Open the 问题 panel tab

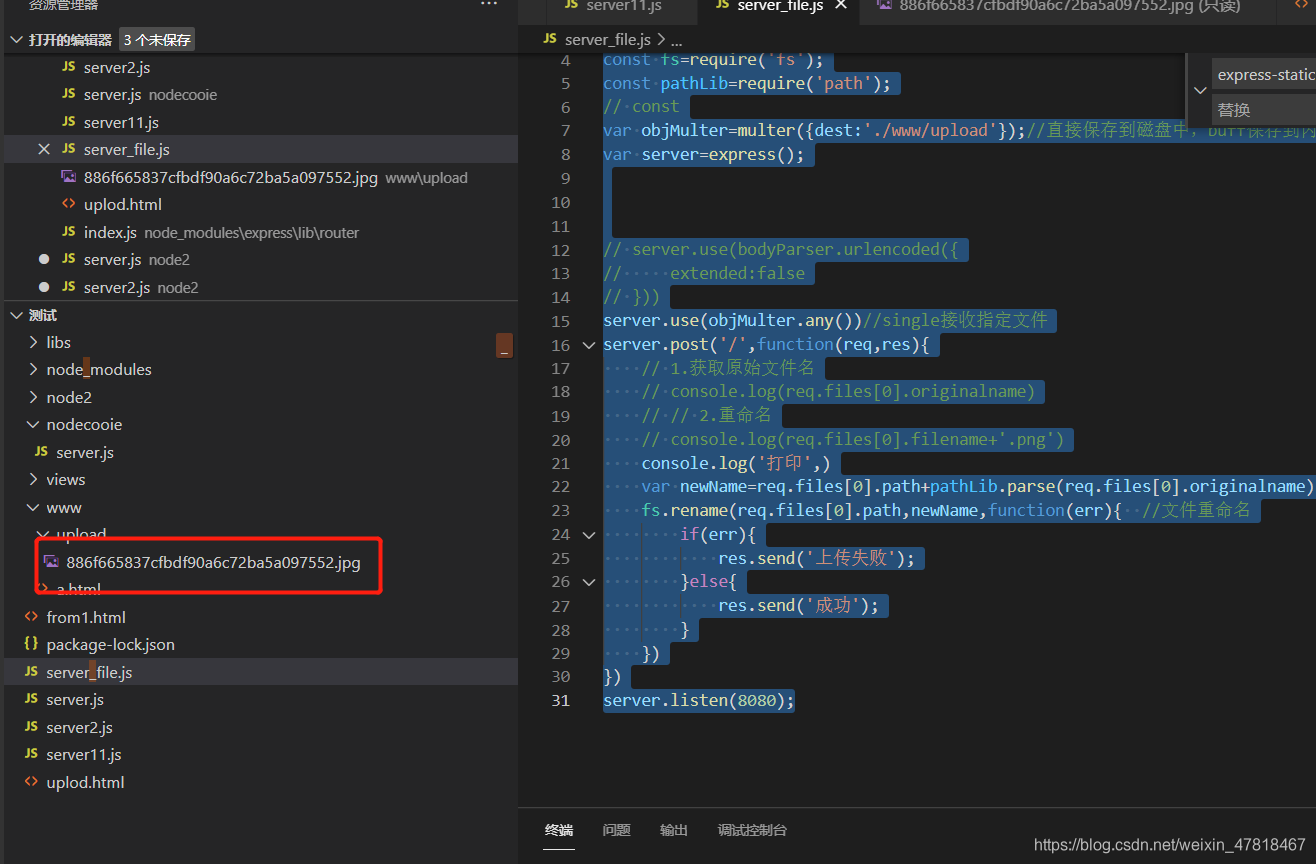click(617, 830)
